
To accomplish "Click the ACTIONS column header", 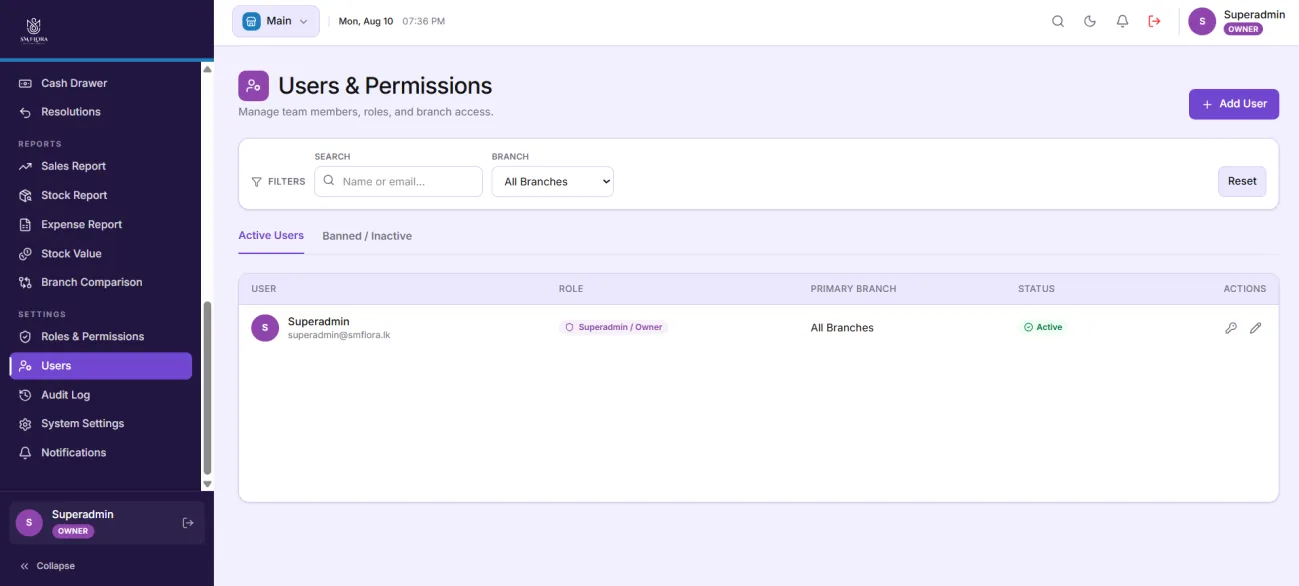I will tap(1245, 289).
